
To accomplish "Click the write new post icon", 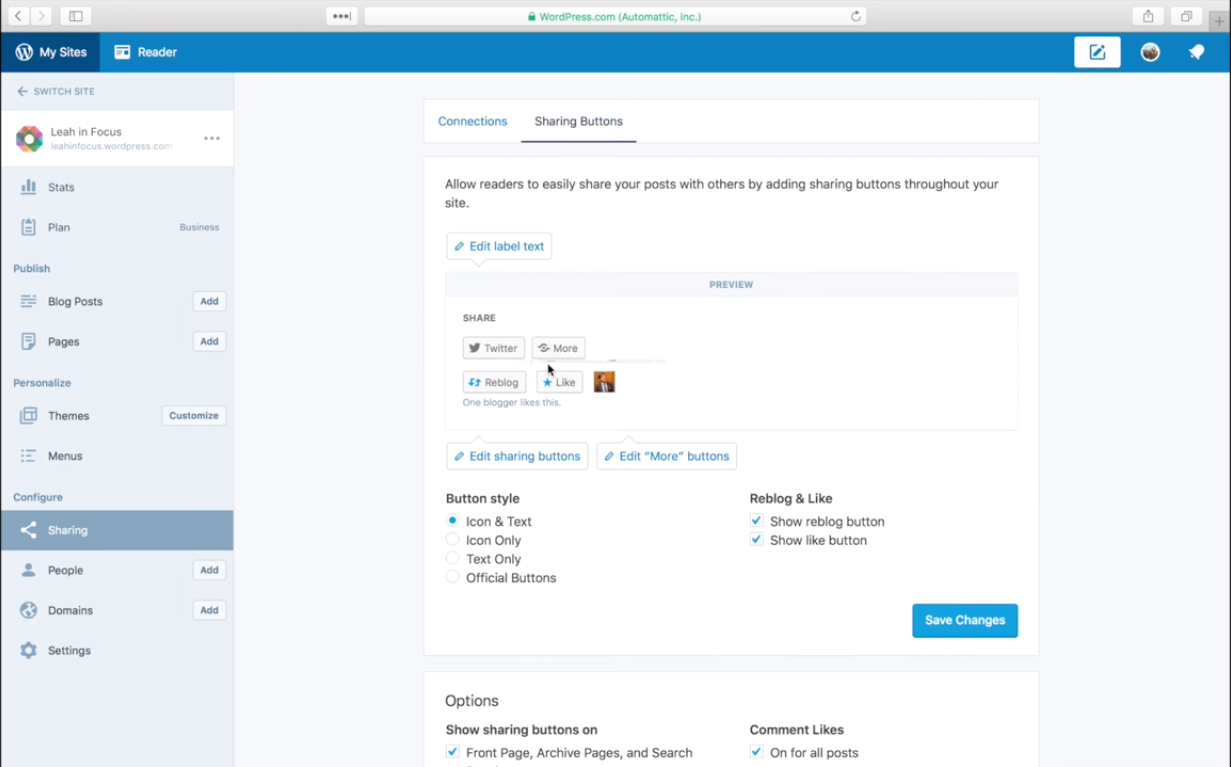I will pos(1096,52).
